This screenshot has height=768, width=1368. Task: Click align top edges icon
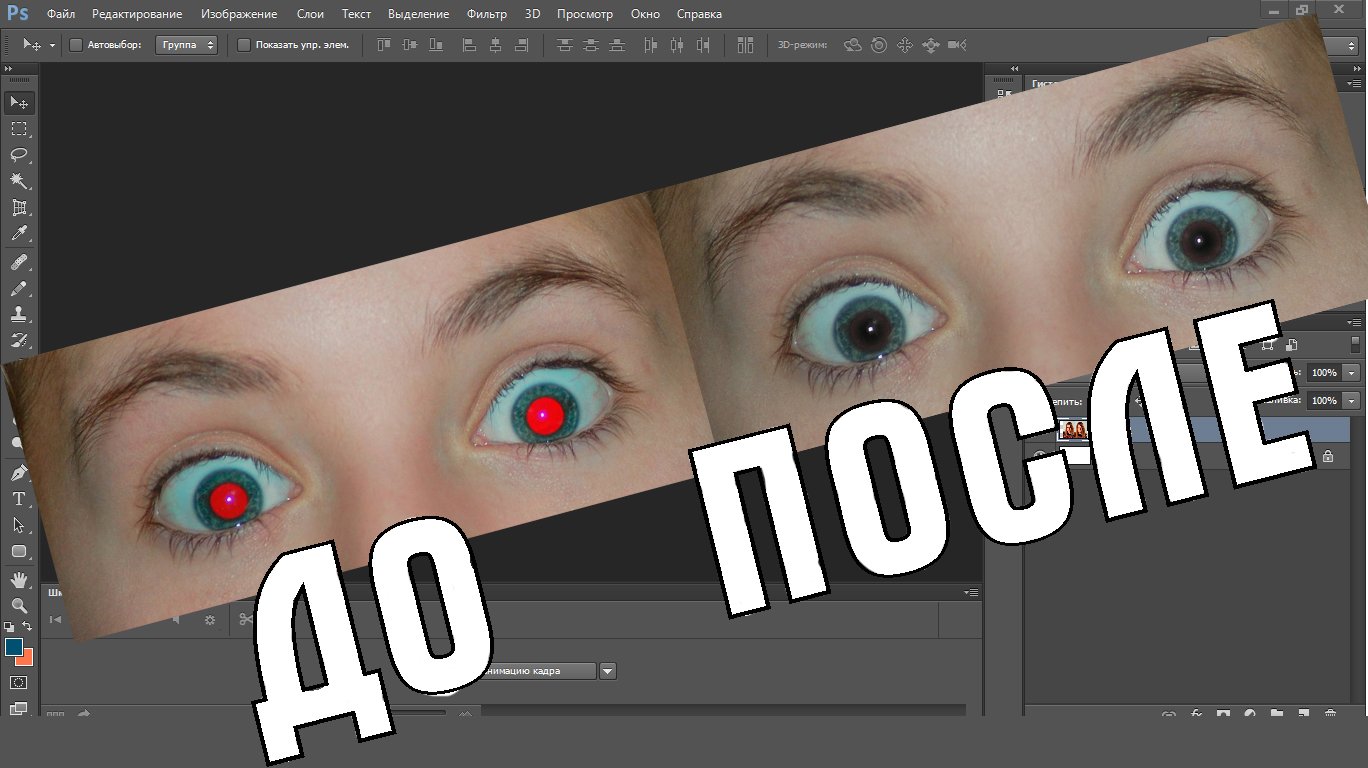coord(383,45)
